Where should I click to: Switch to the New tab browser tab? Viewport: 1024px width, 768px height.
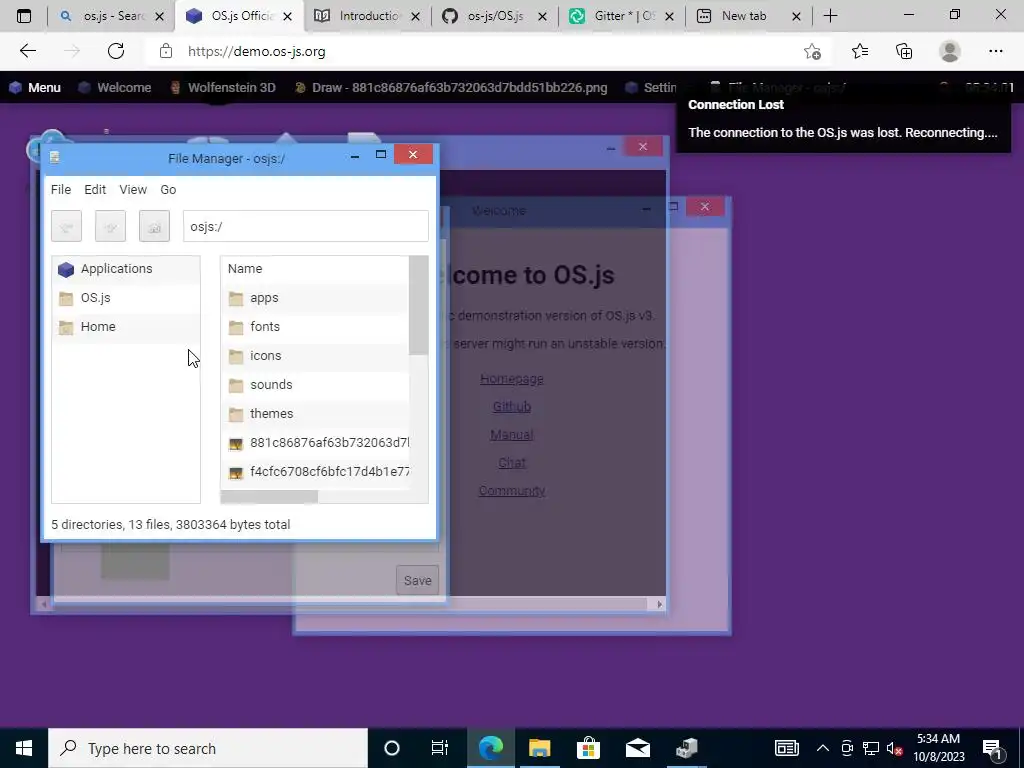click(749, 16)
